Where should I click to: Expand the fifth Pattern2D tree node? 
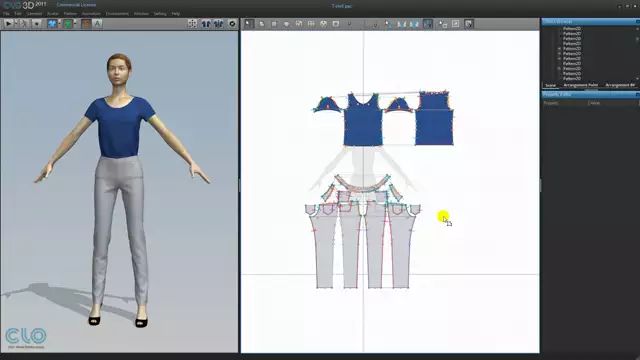point(559,49)
